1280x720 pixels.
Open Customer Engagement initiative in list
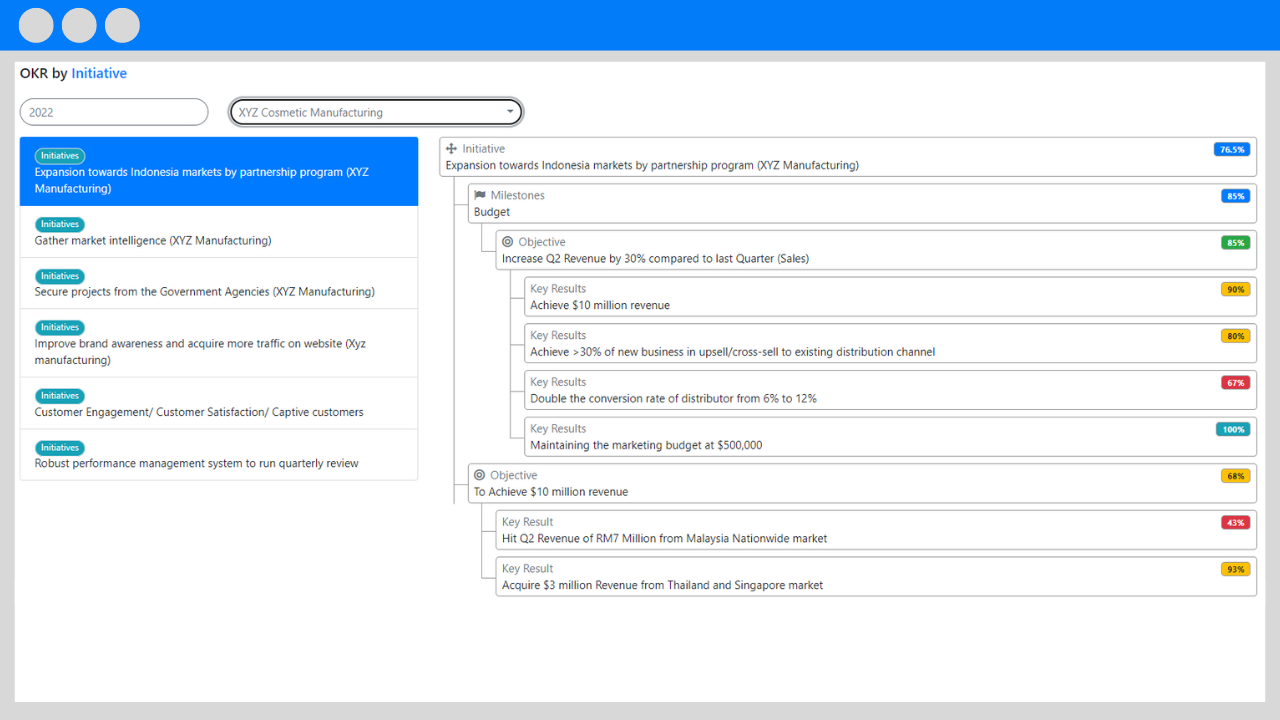pos(199,412)
